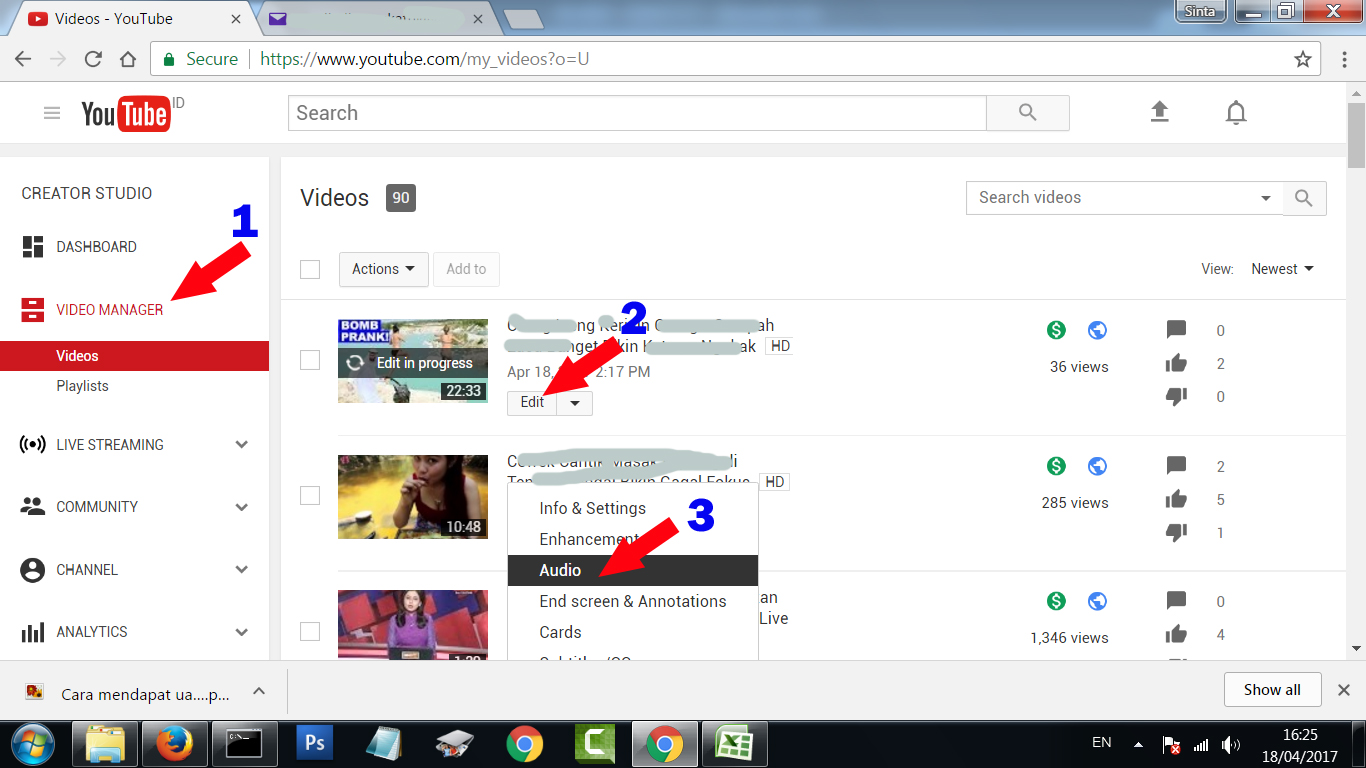Click the YouTube Search input field
Image resolution: width=1366 pixels, height=768 pixels.
pos(637,113)
